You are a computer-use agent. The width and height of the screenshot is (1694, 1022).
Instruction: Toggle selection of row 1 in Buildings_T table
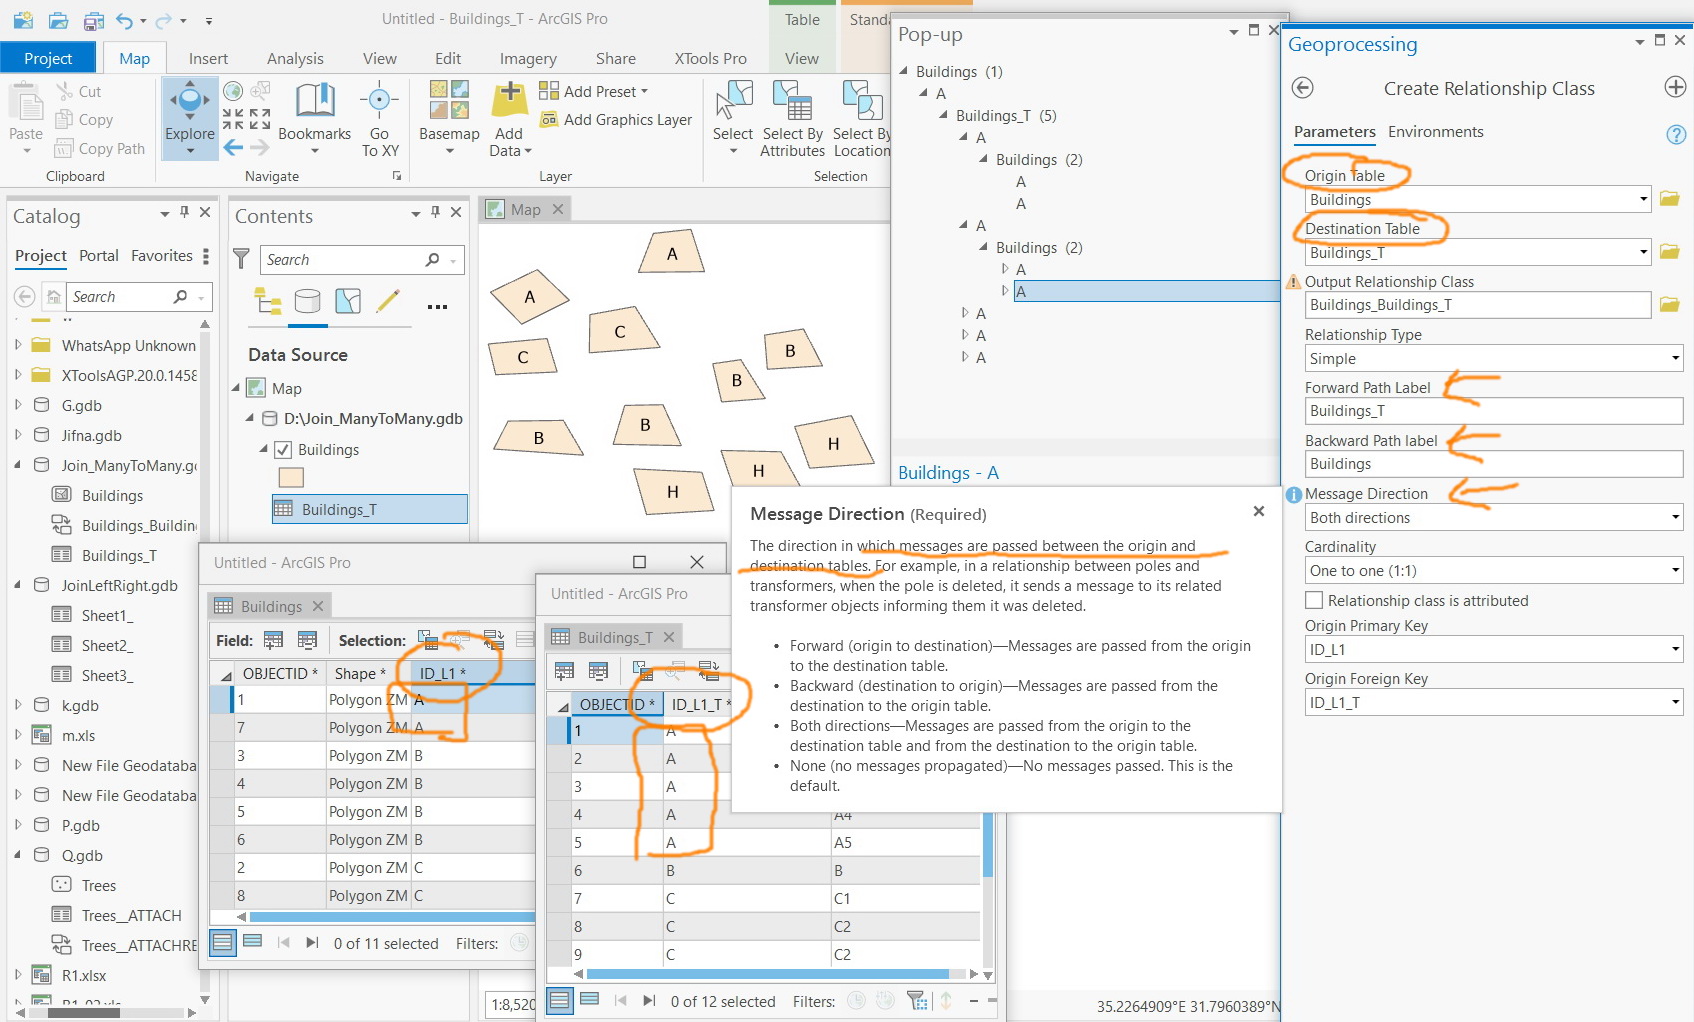coord(559,730)
